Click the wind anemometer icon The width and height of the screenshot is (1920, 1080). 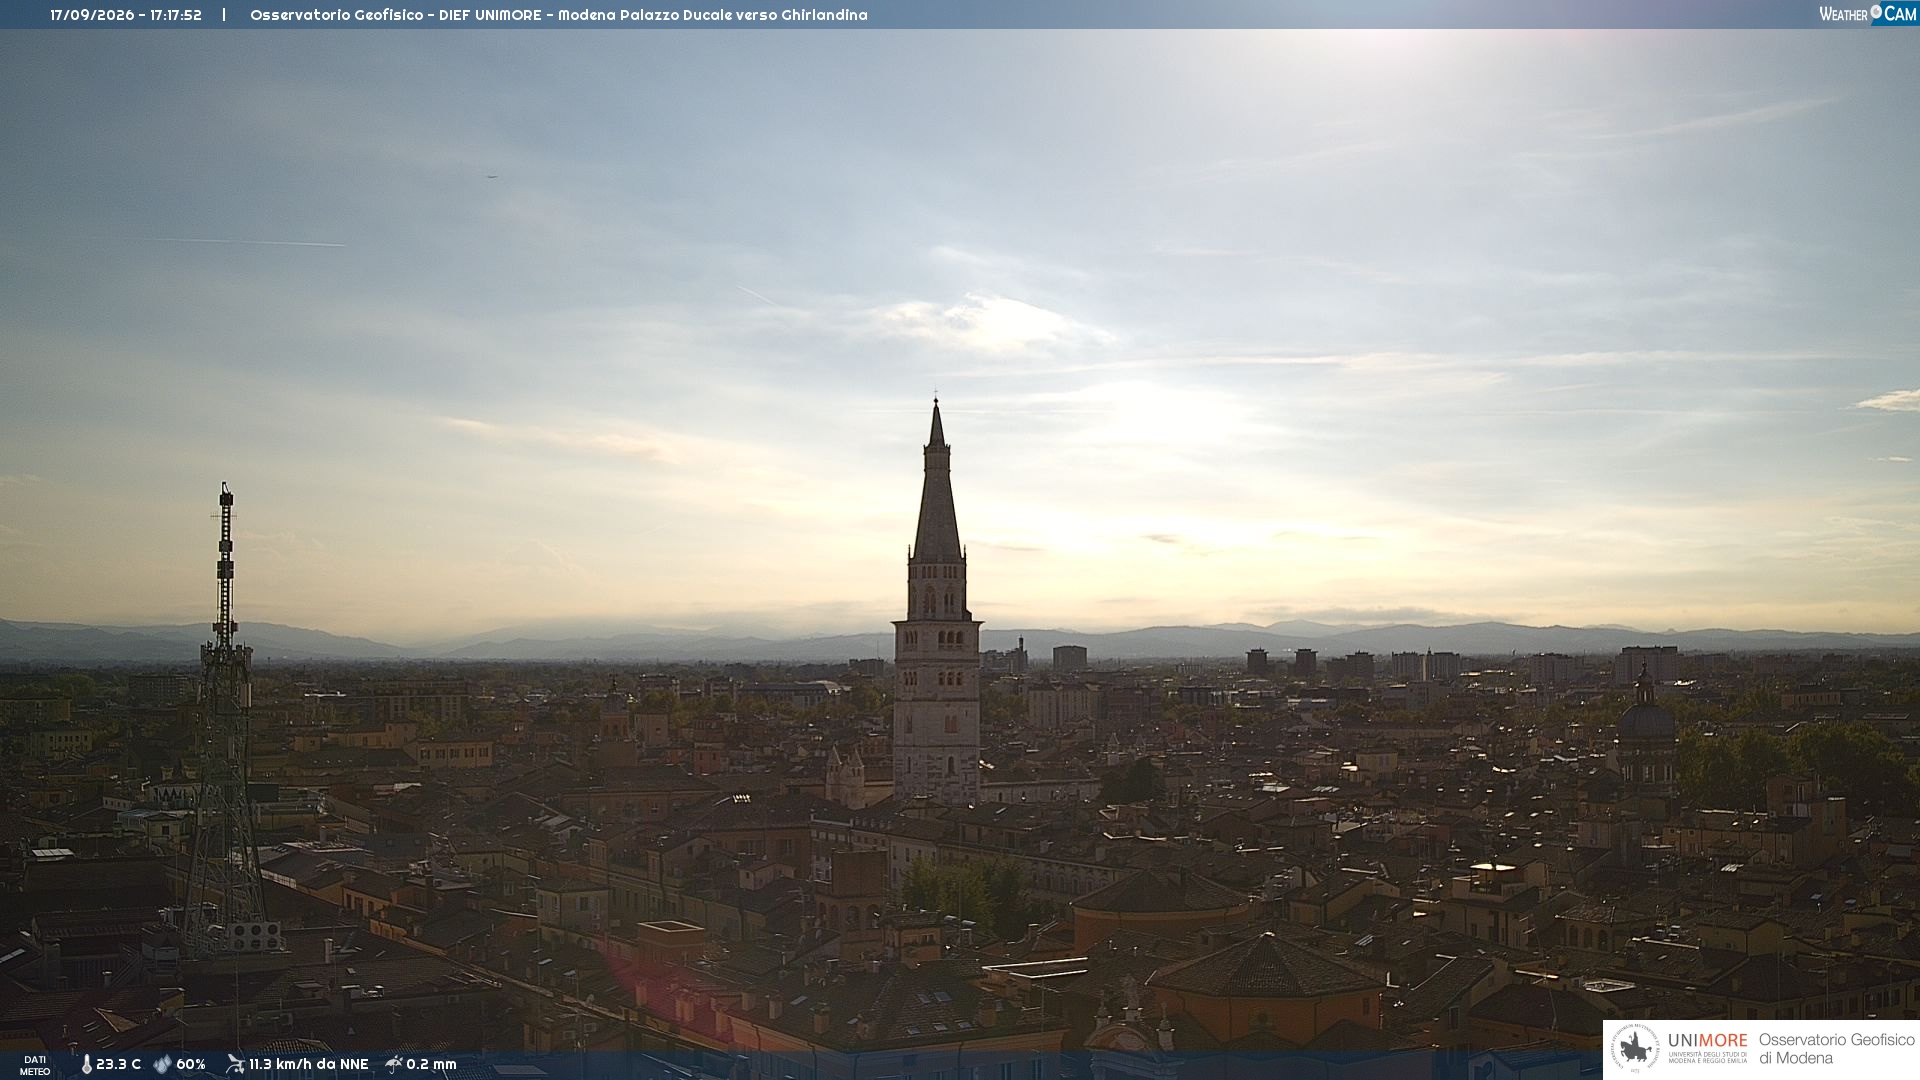click(x=235, y=1064)
